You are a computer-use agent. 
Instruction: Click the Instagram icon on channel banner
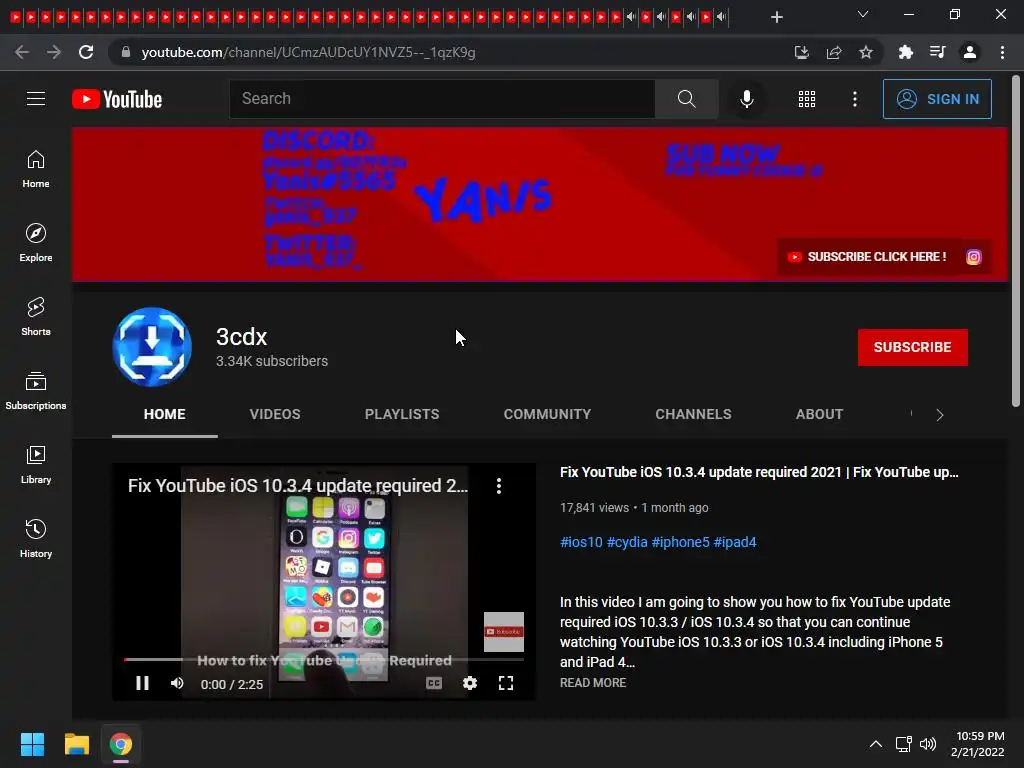point(974,257)
